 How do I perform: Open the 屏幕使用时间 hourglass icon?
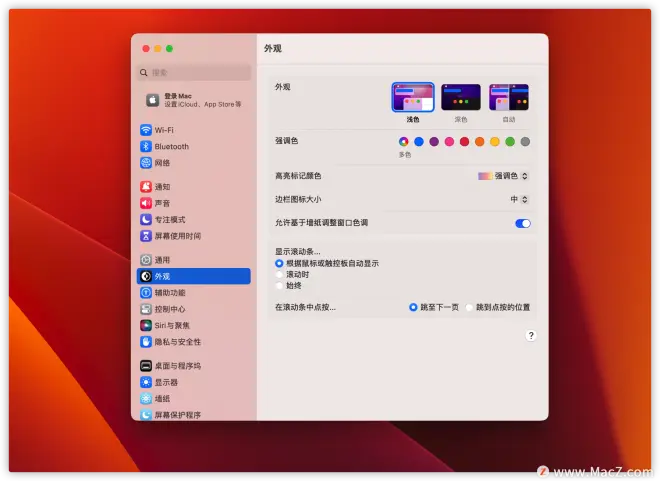pos(146,236)
